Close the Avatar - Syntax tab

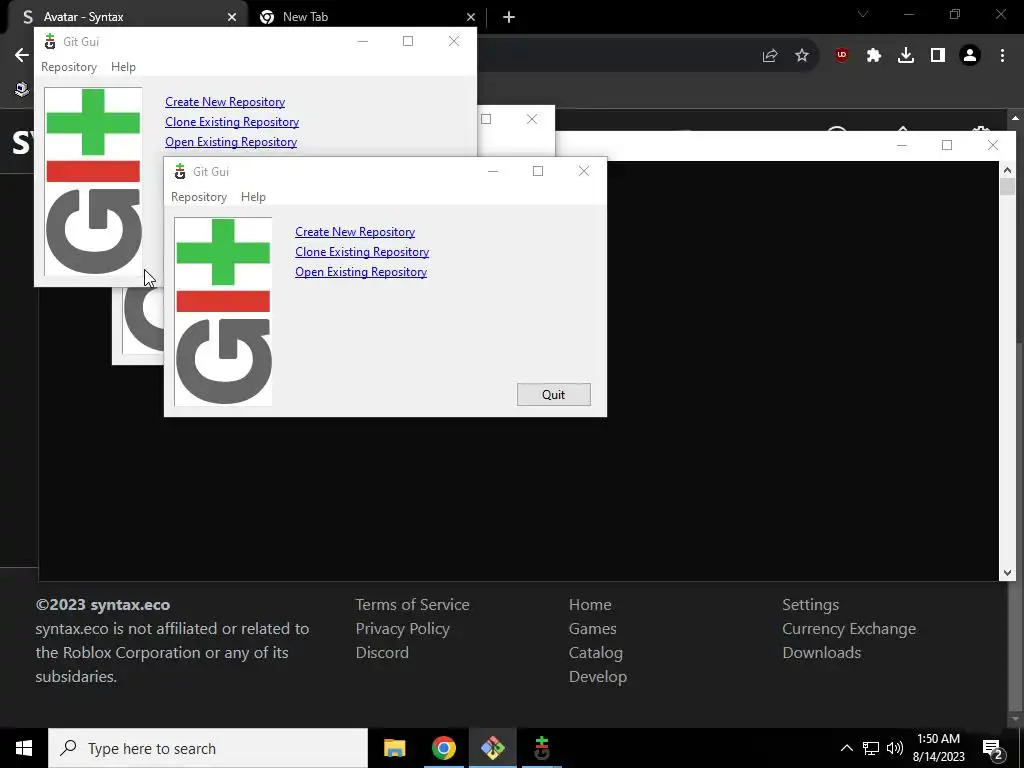(232, 17)
